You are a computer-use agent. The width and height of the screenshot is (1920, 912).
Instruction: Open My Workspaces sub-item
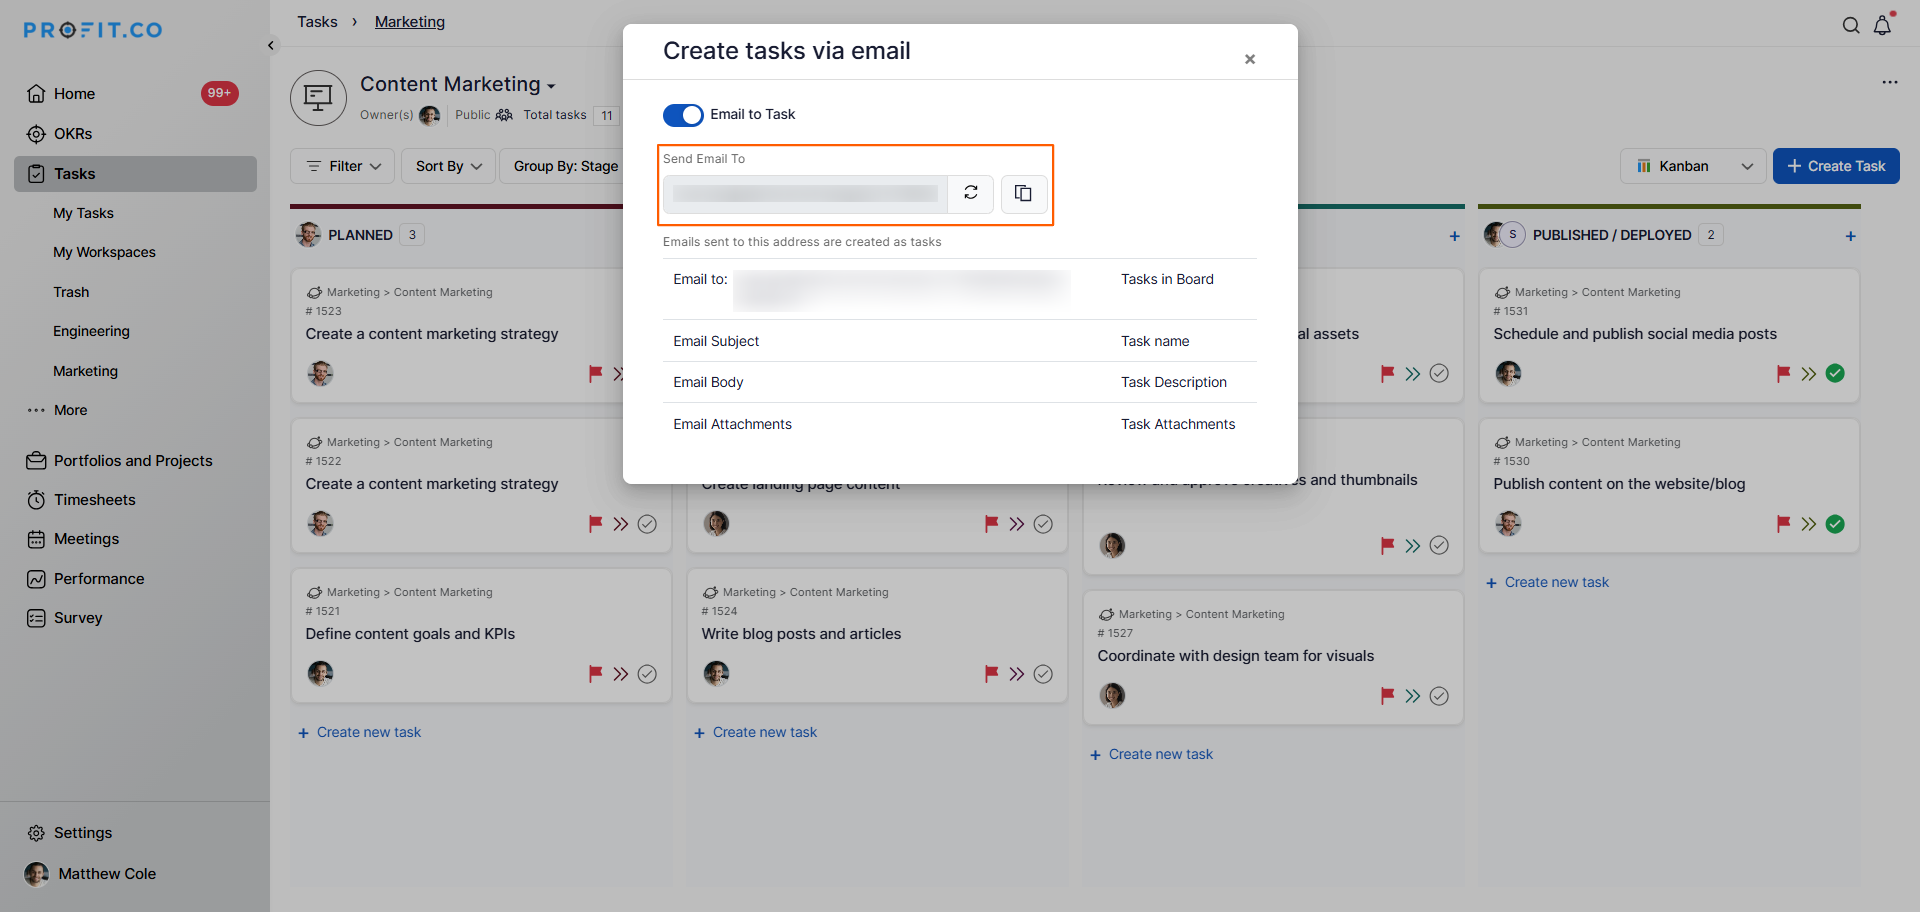pos(105,252)
